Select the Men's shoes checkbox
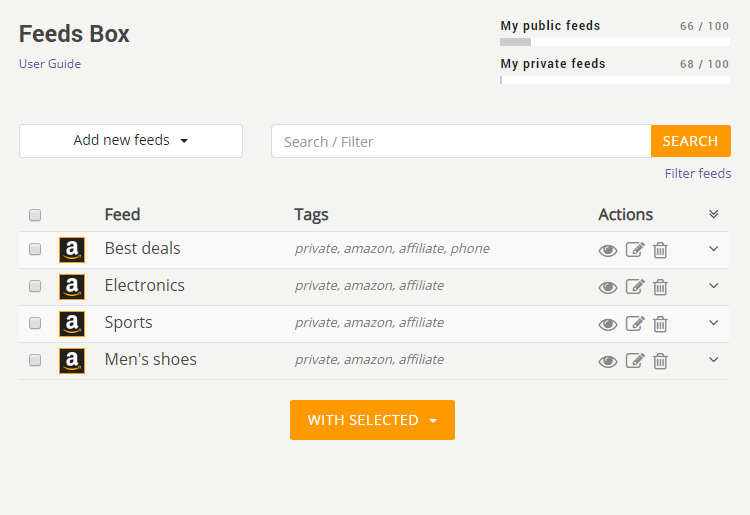 [35, 360]
